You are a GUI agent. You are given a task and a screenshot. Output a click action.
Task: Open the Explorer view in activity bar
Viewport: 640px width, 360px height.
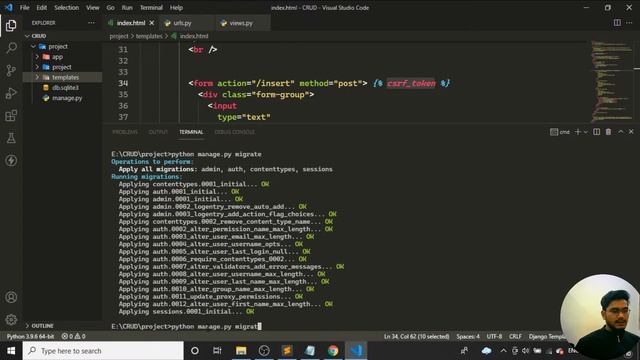pyautogui.click(x=11, y=26)
